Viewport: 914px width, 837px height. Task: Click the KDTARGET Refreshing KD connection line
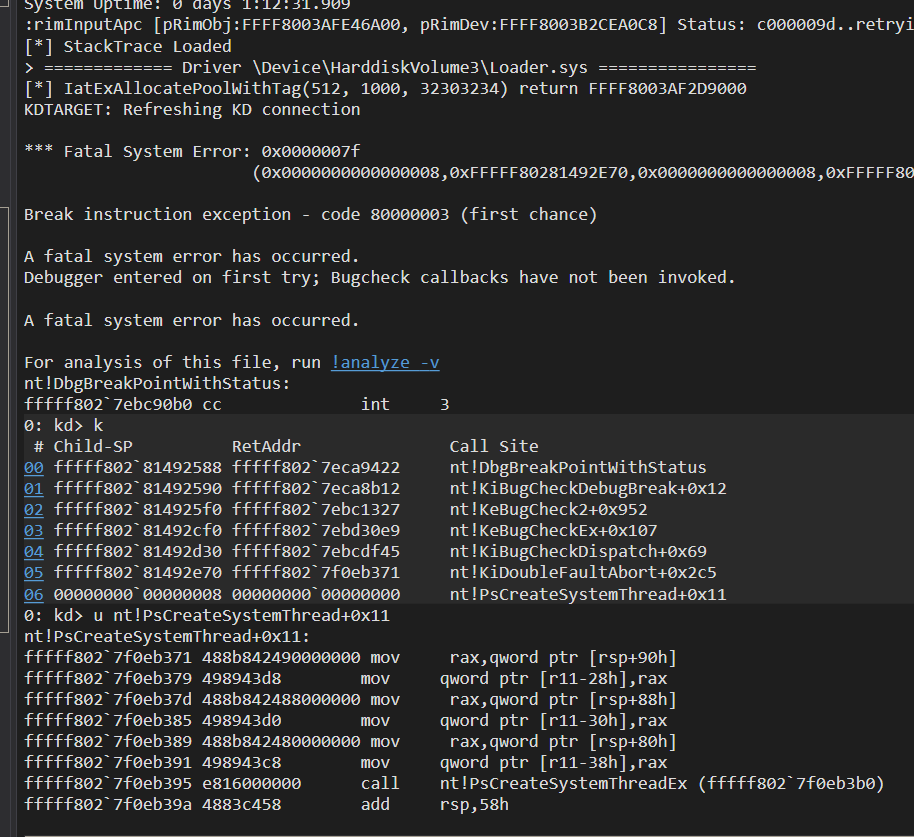tap(192, 109)
